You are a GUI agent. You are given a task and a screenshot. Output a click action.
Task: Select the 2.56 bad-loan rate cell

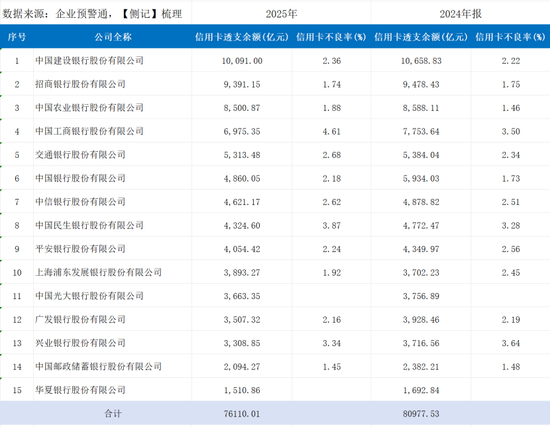tap(511, 249)
